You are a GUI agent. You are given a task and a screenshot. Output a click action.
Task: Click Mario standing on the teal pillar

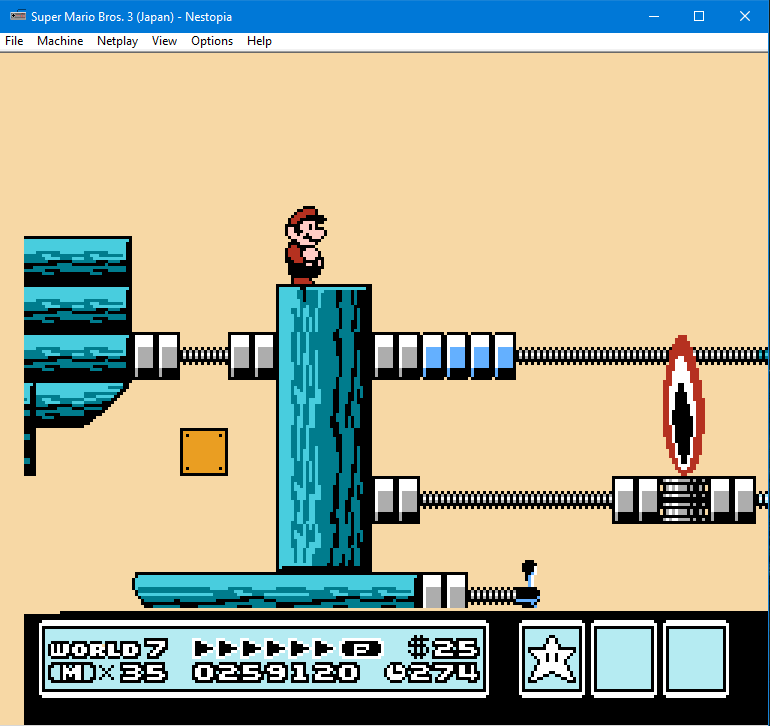305,245
